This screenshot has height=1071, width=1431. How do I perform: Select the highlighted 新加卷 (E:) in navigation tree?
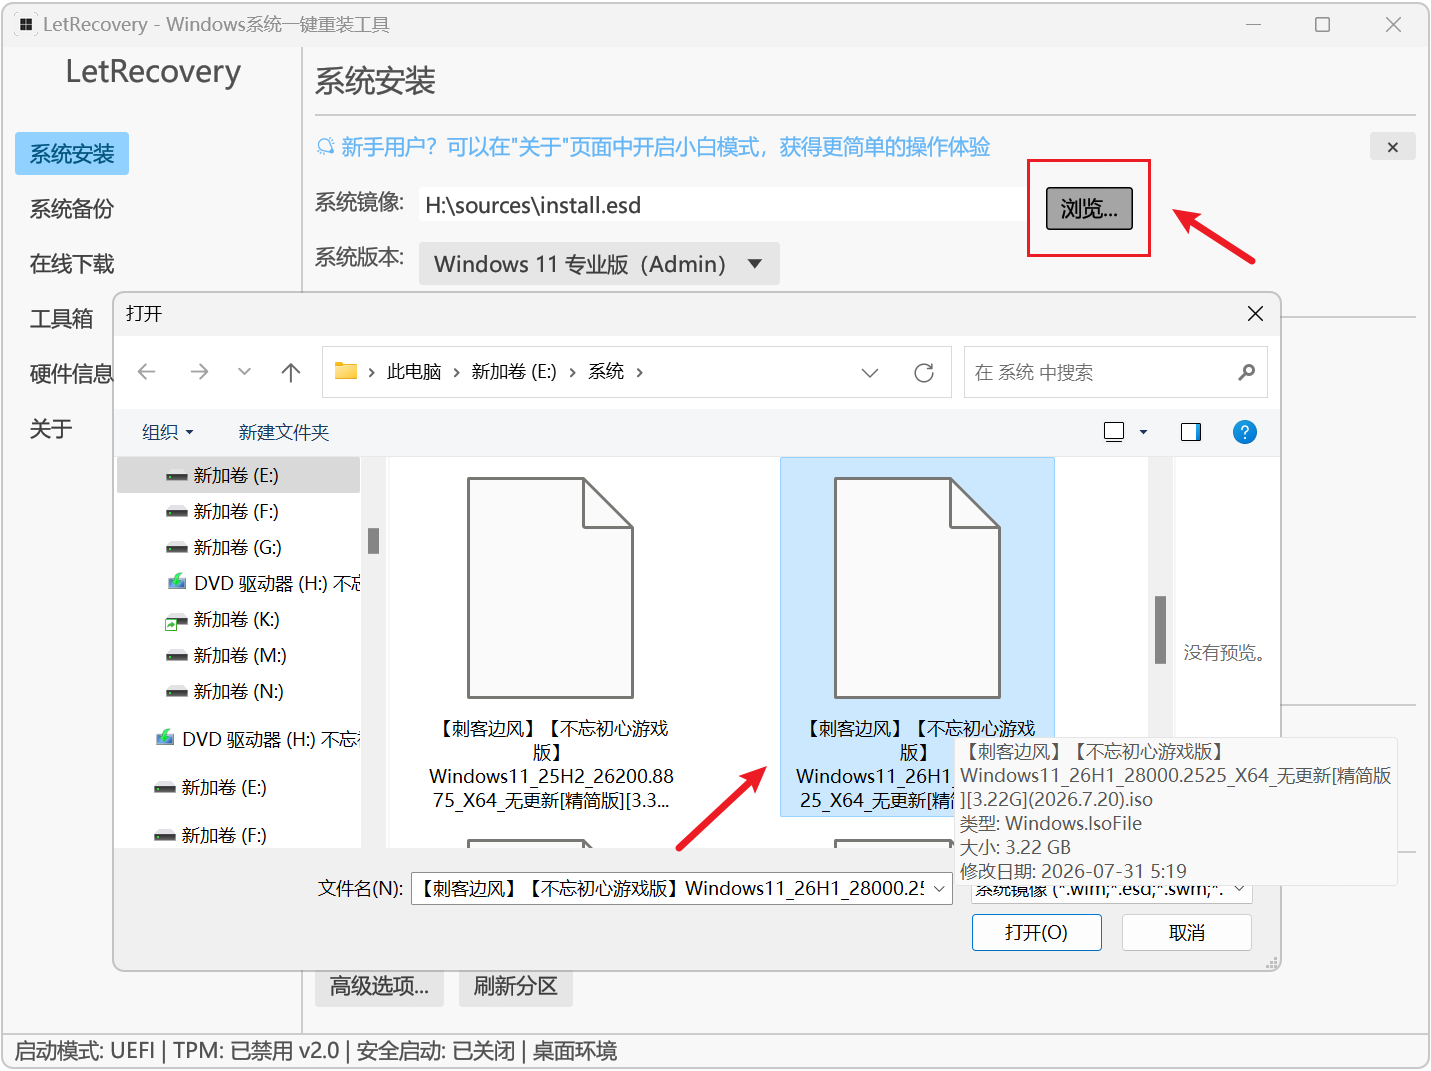pyautogui.click(x=238, y=475)
